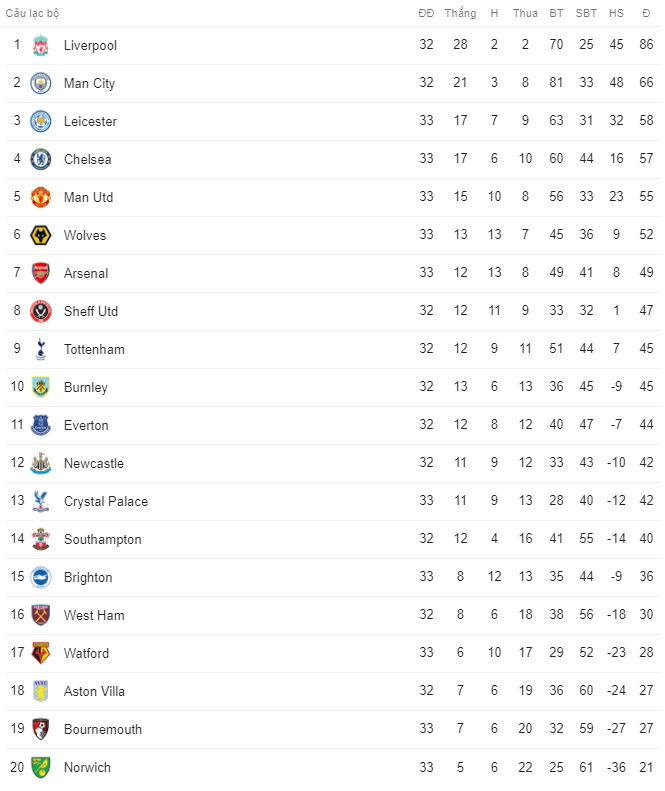This screenshot has width=665, height=791.
Task: Open the Southampton team link
Action: [102, 539]
